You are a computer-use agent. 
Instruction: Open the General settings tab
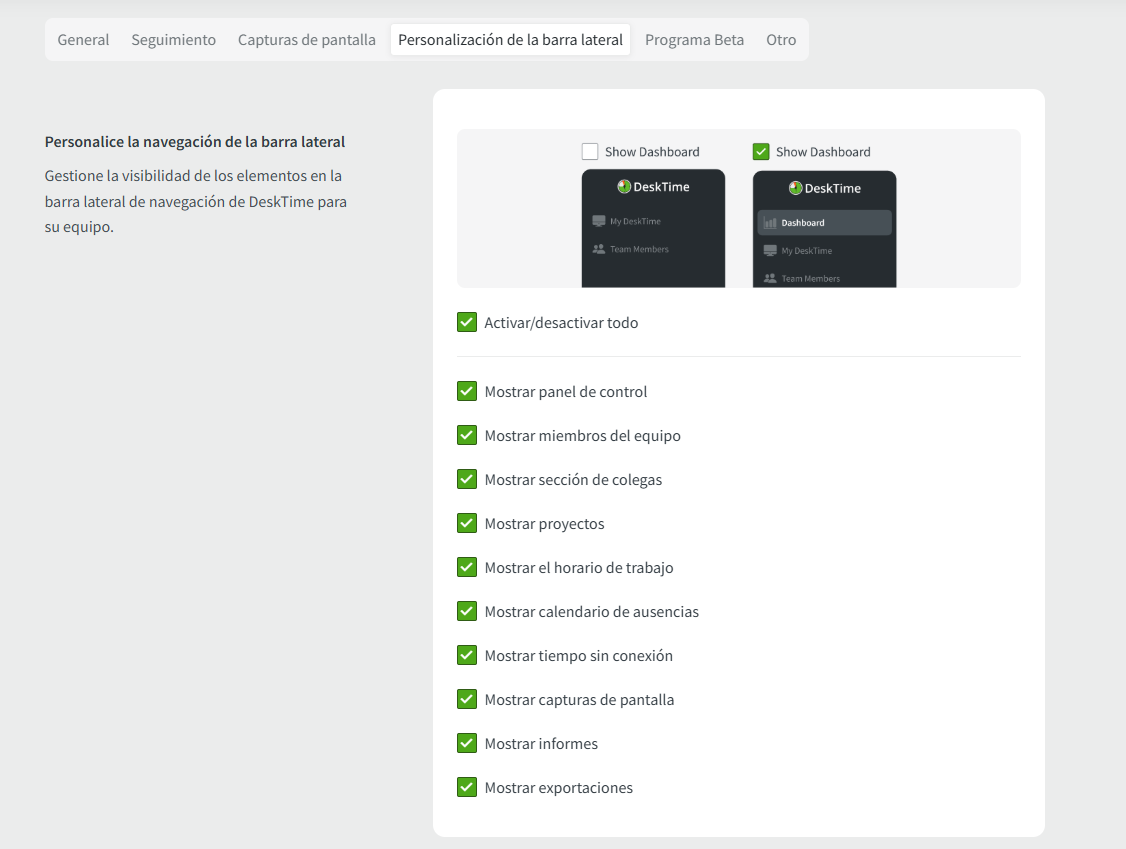pyautogui.click(x=83, y=40)
